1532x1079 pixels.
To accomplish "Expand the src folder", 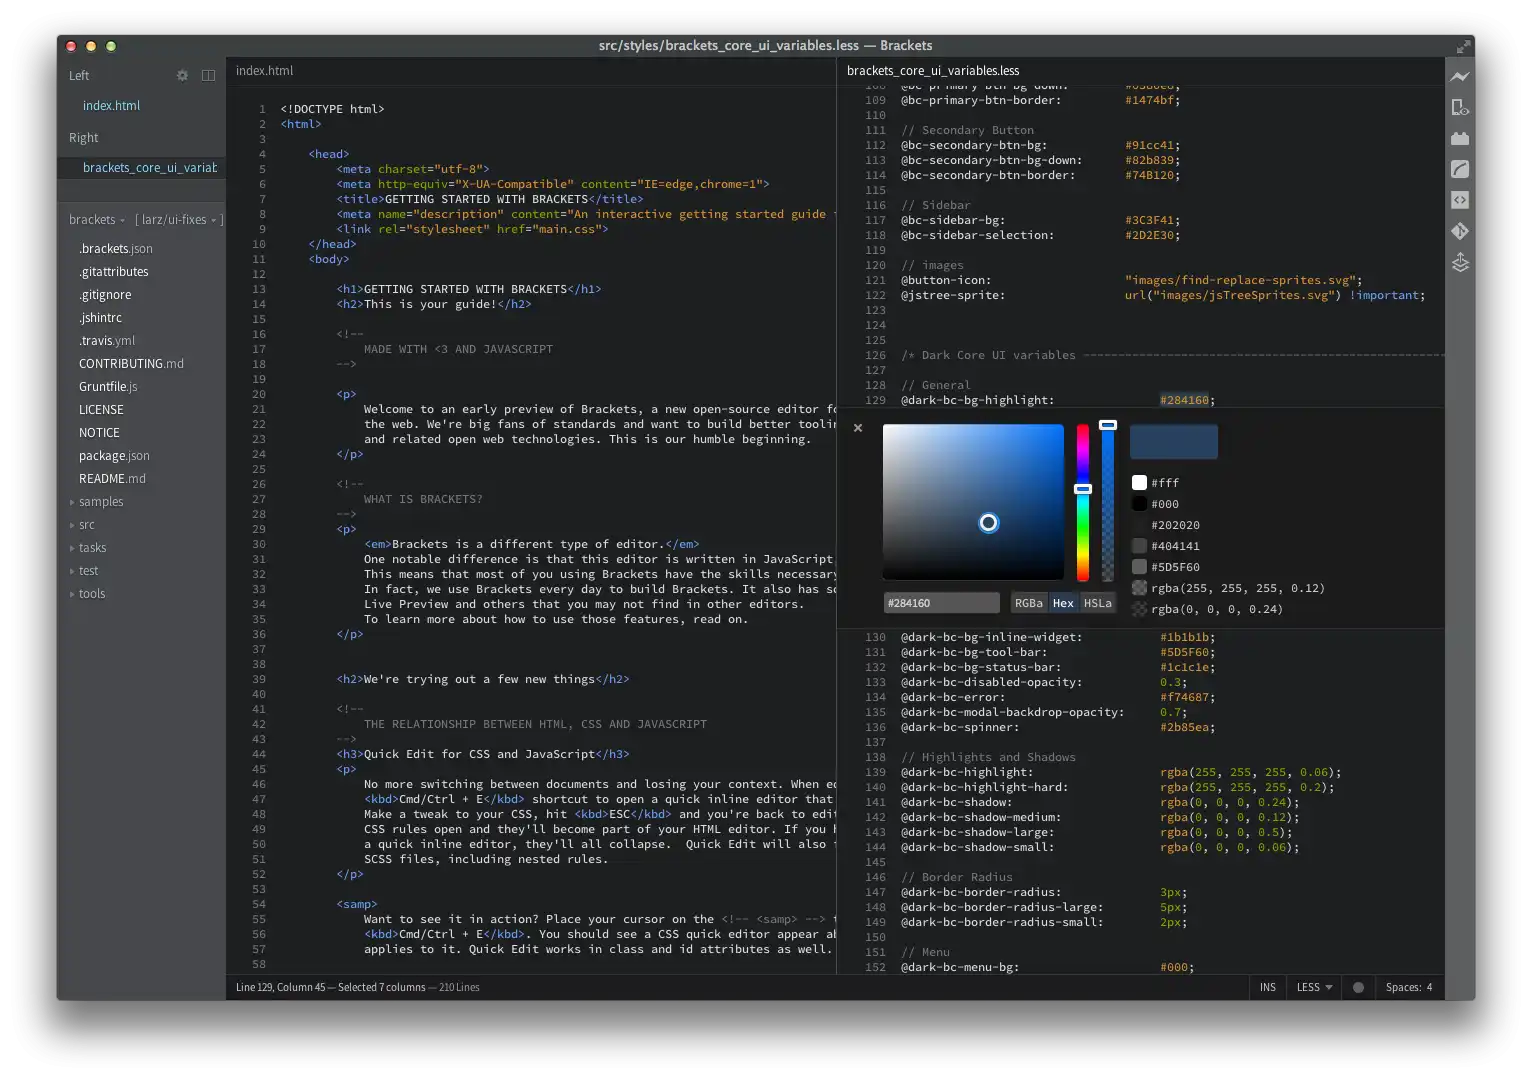I will point(86,525).
